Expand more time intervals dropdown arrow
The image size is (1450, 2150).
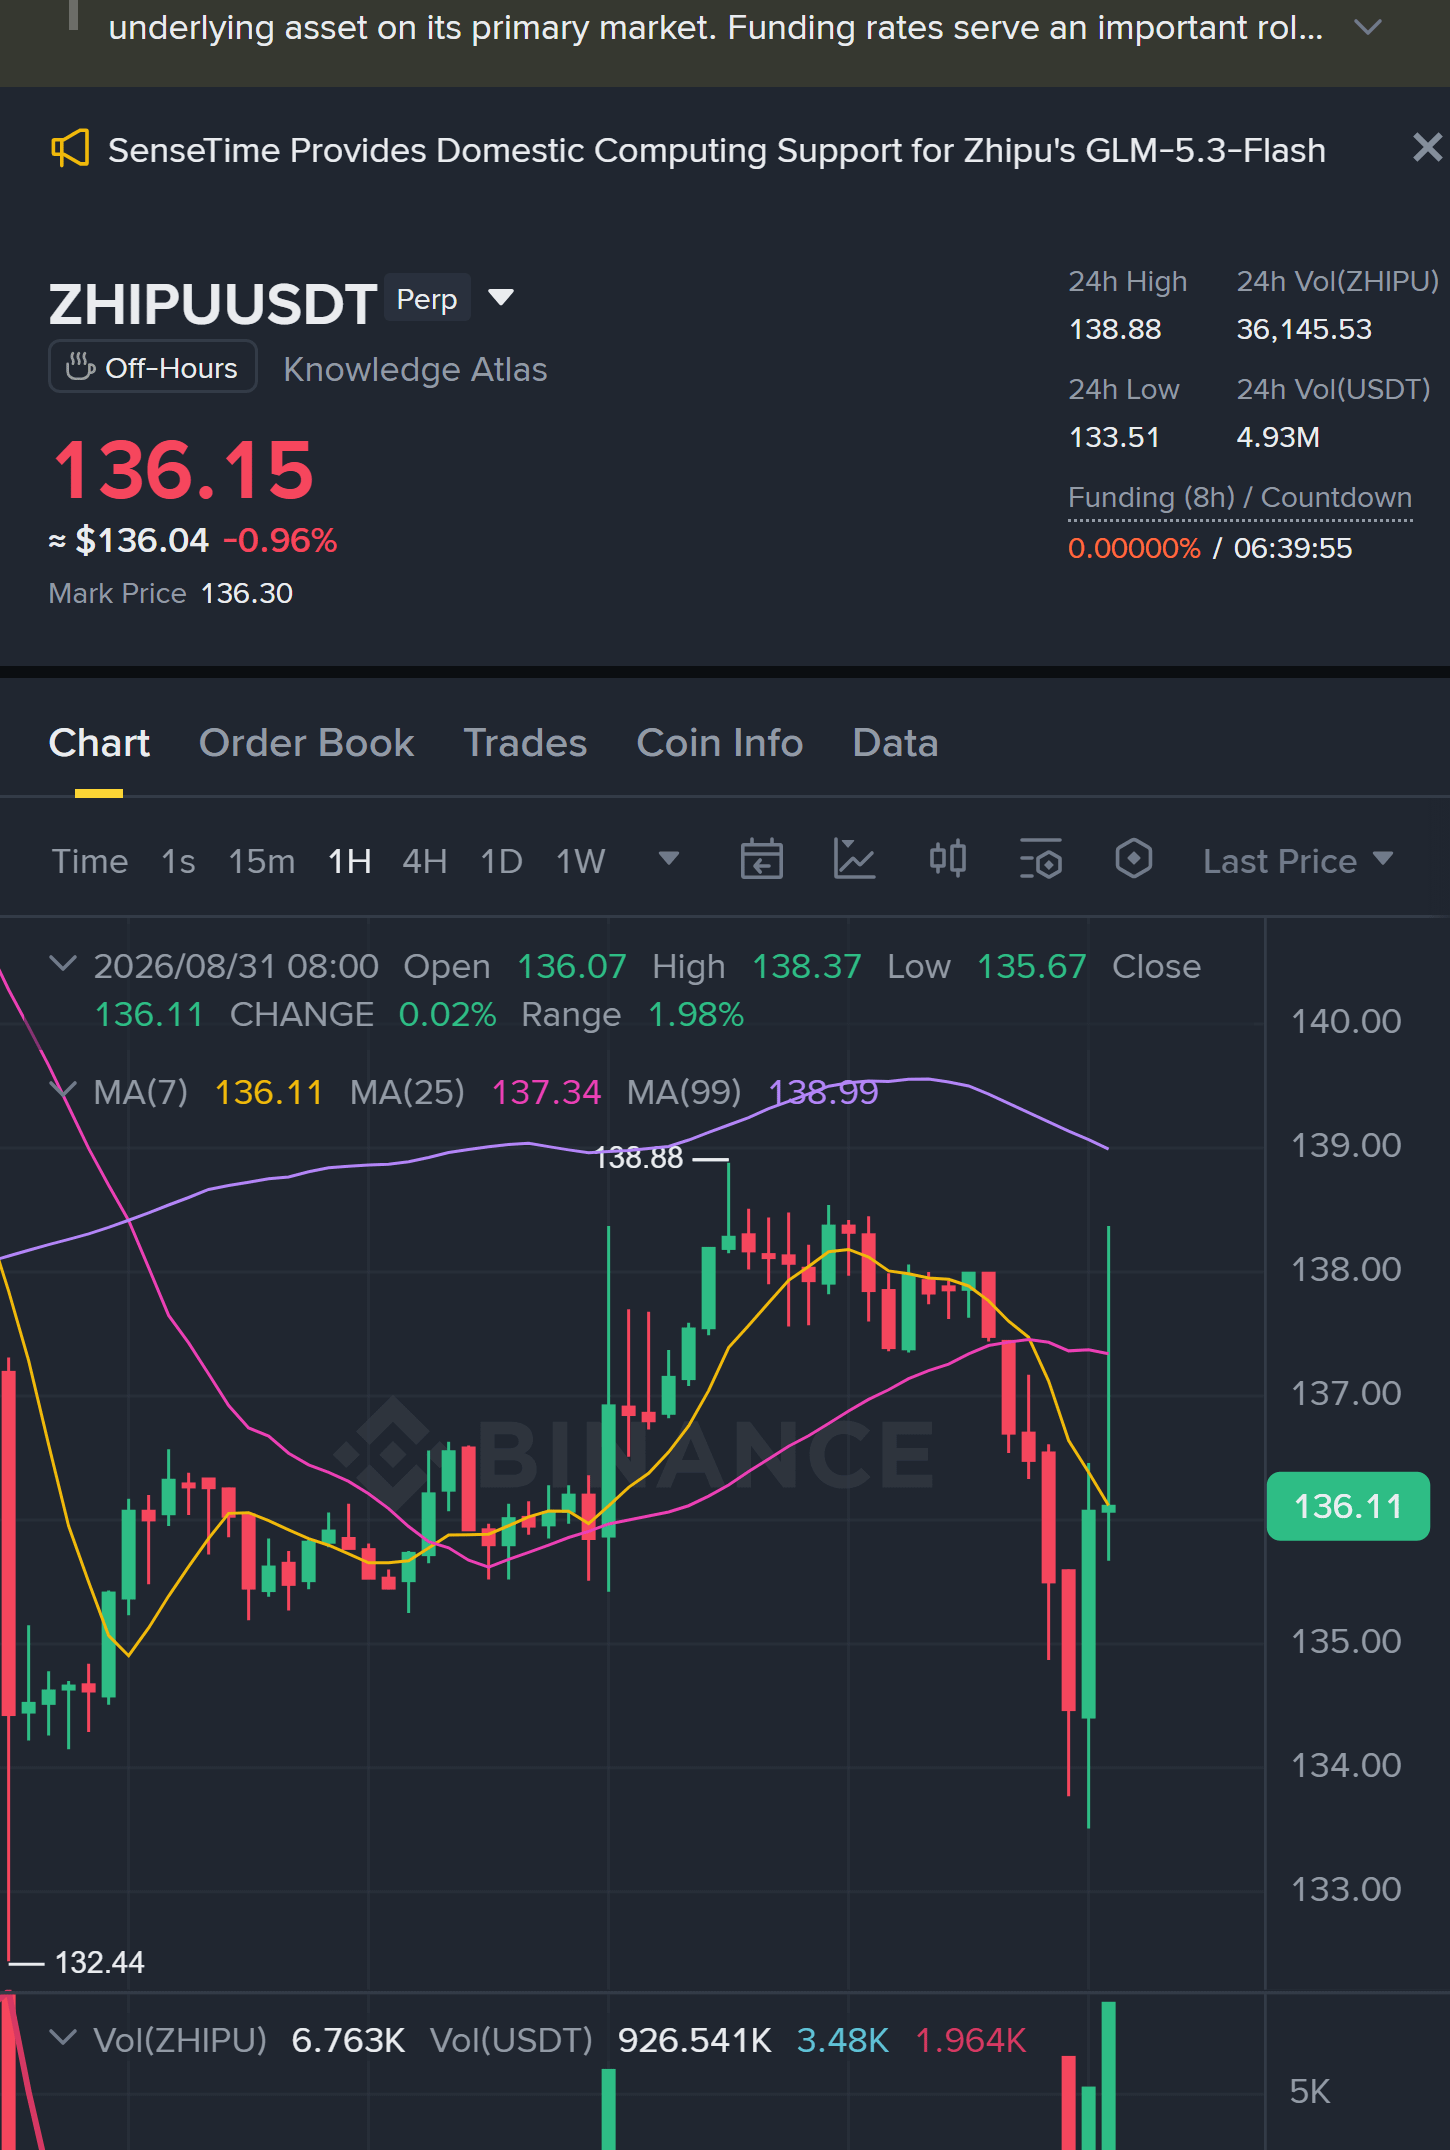pyautogui.click(x=669, y=859)
